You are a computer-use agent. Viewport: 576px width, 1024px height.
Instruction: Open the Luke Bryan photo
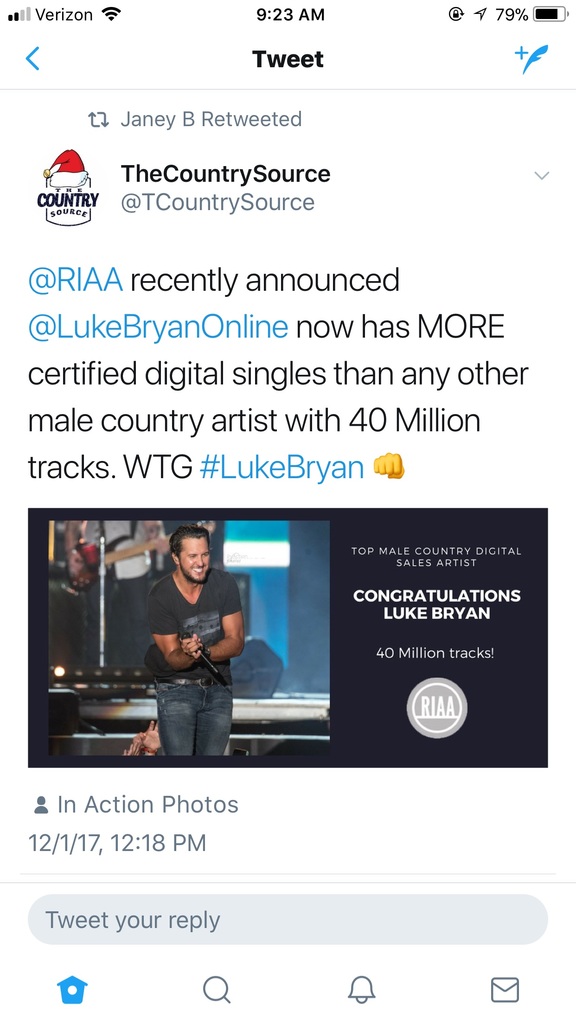[x=189, y=638]
